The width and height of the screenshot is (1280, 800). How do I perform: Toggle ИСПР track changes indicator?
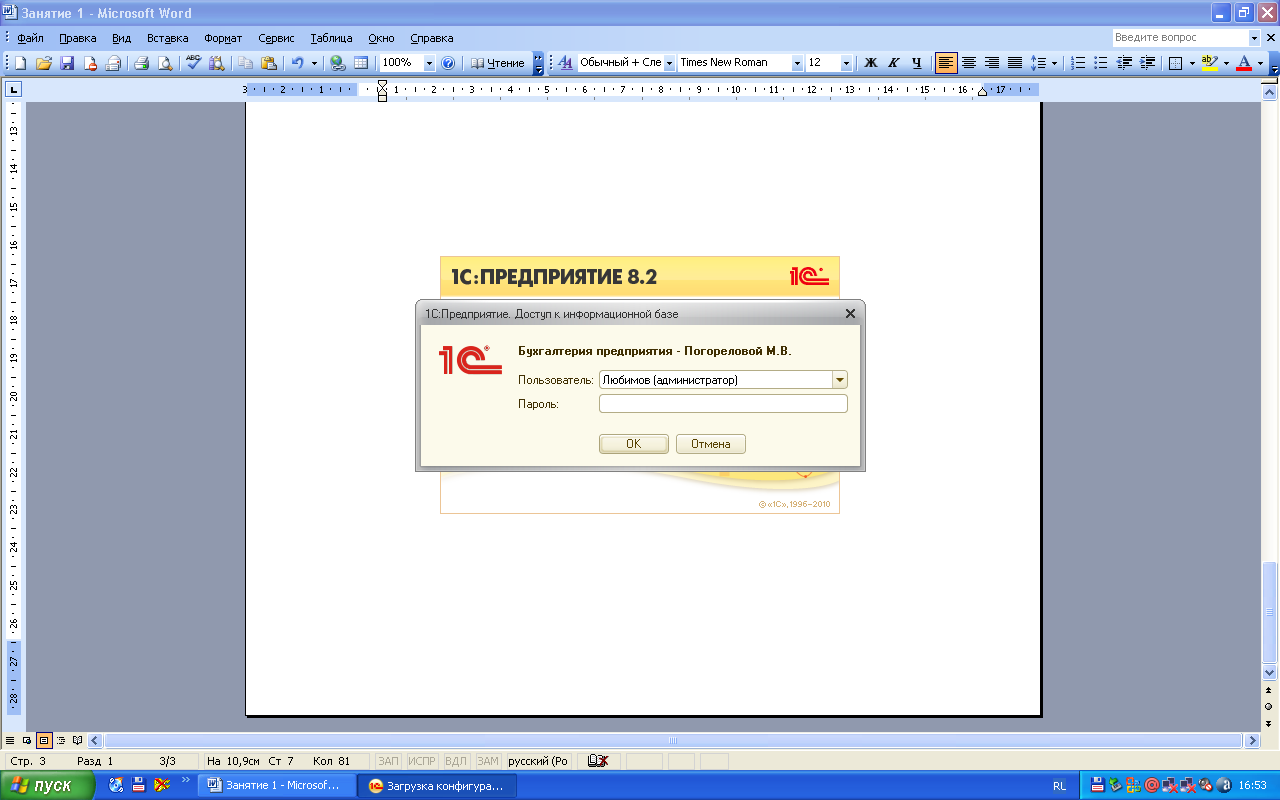(422, 761)
